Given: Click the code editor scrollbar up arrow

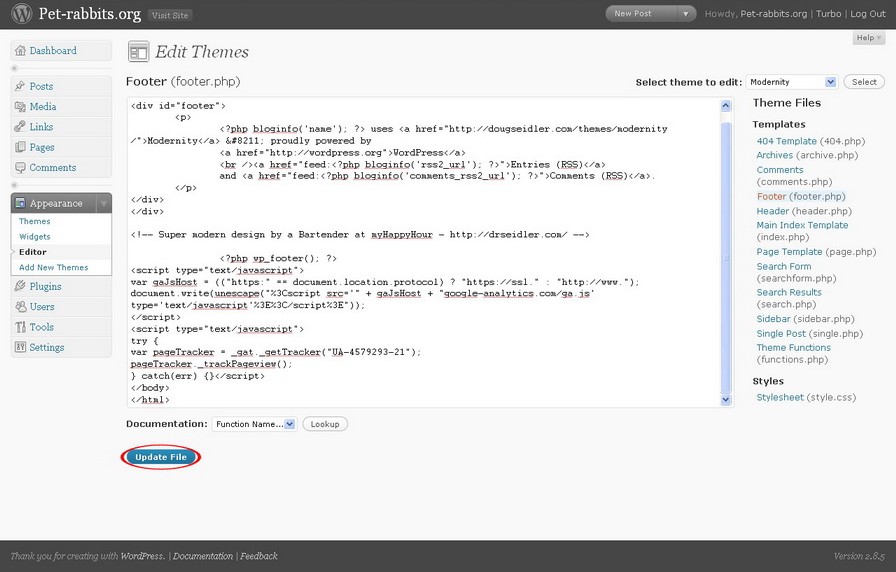Looking at the screenshot, I should (726, 106).
